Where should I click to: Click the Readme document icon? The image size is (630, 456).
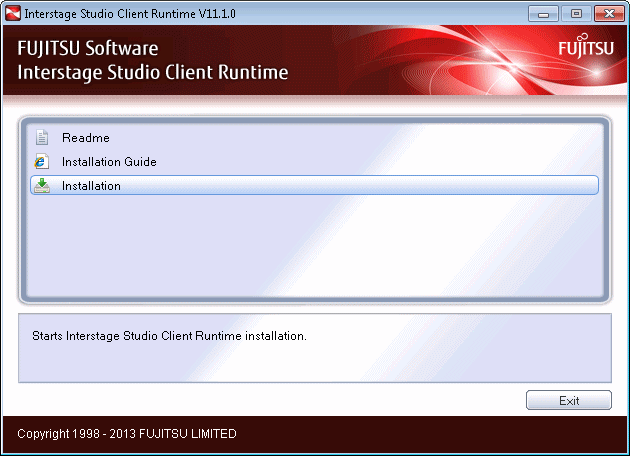click(42, 137)
